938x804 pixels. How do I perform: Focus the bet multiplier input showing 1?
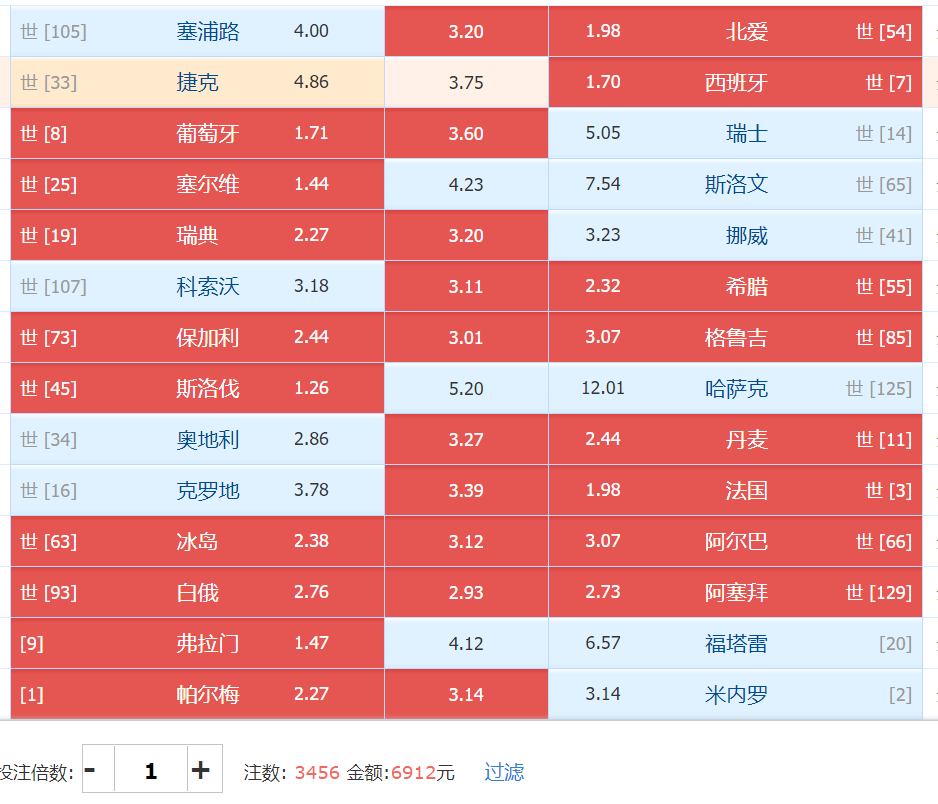pyautogui.click(x=151, y=770)
